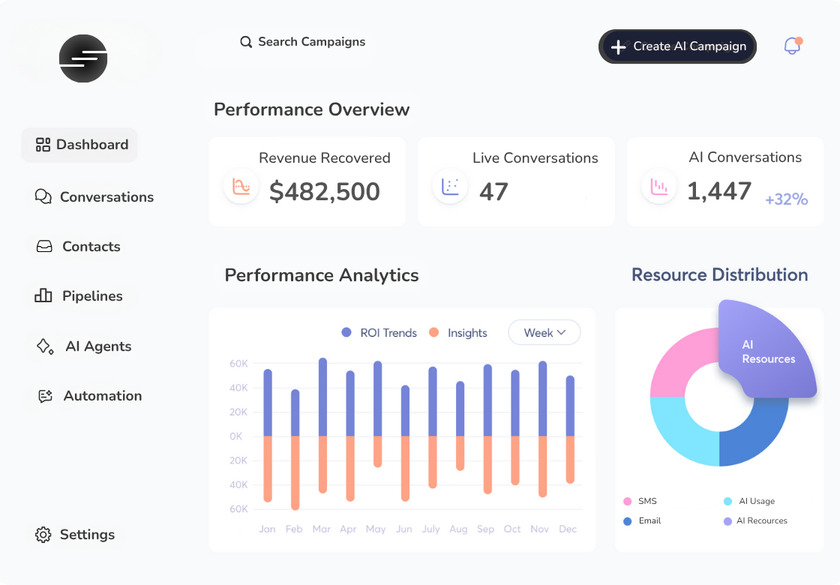
Task: Click Live Conversations scatter chart icon
Action: [450, 186]
